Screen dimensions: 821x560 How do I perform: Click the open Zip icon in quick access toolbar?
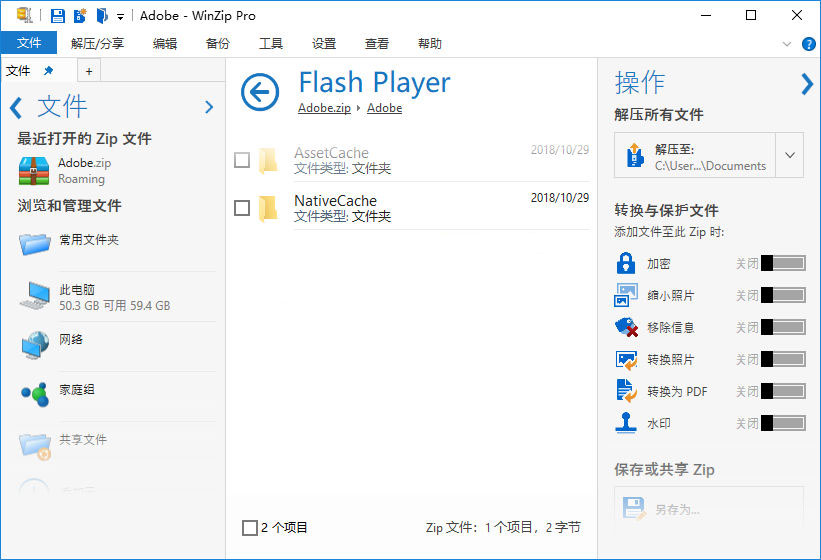tap(102, 16)
